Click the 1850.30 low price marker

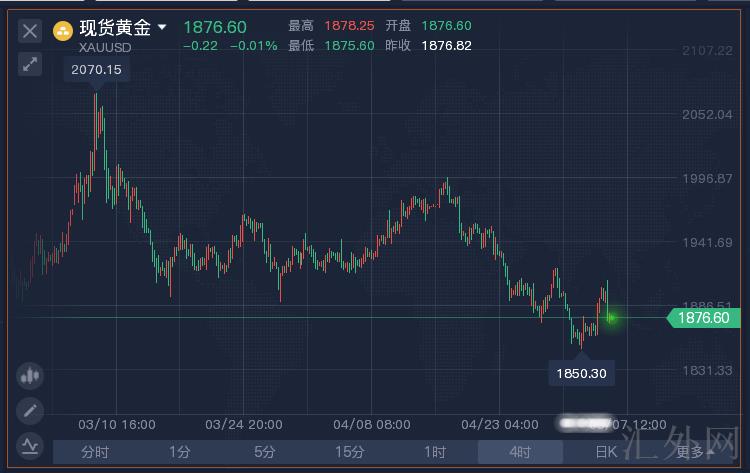pos(581,373)
